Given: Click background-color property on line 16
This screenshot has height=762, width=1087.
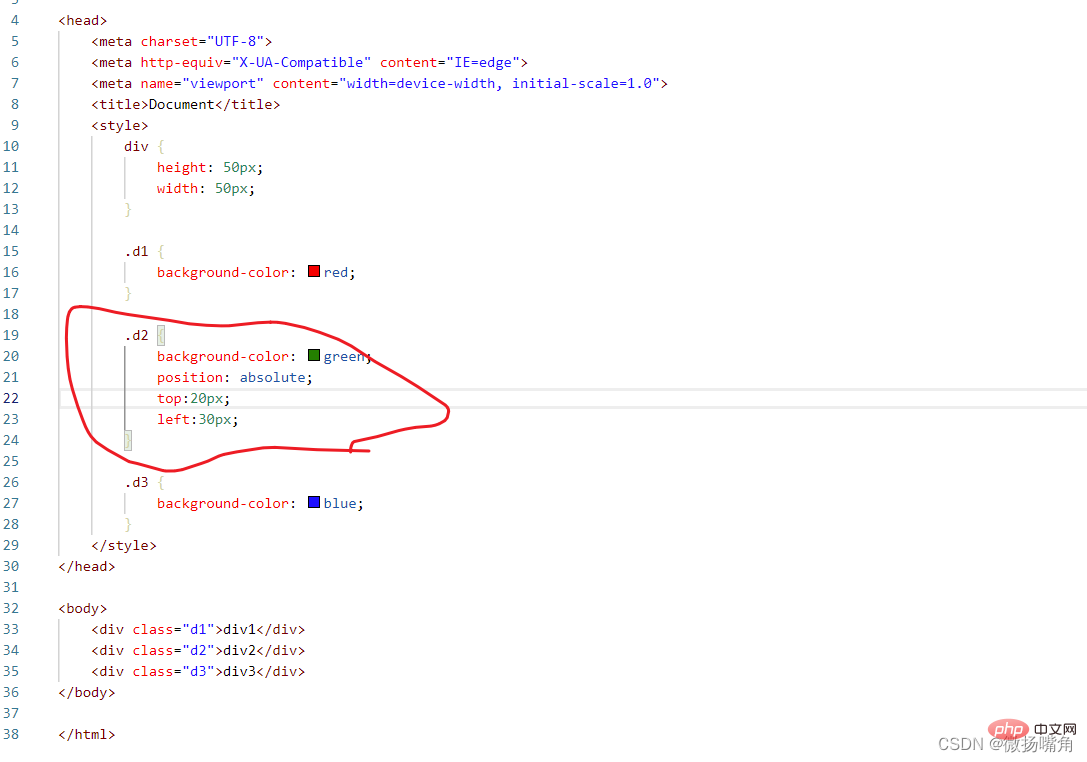Looking at the screenshot, I should [x=223, y=272].
